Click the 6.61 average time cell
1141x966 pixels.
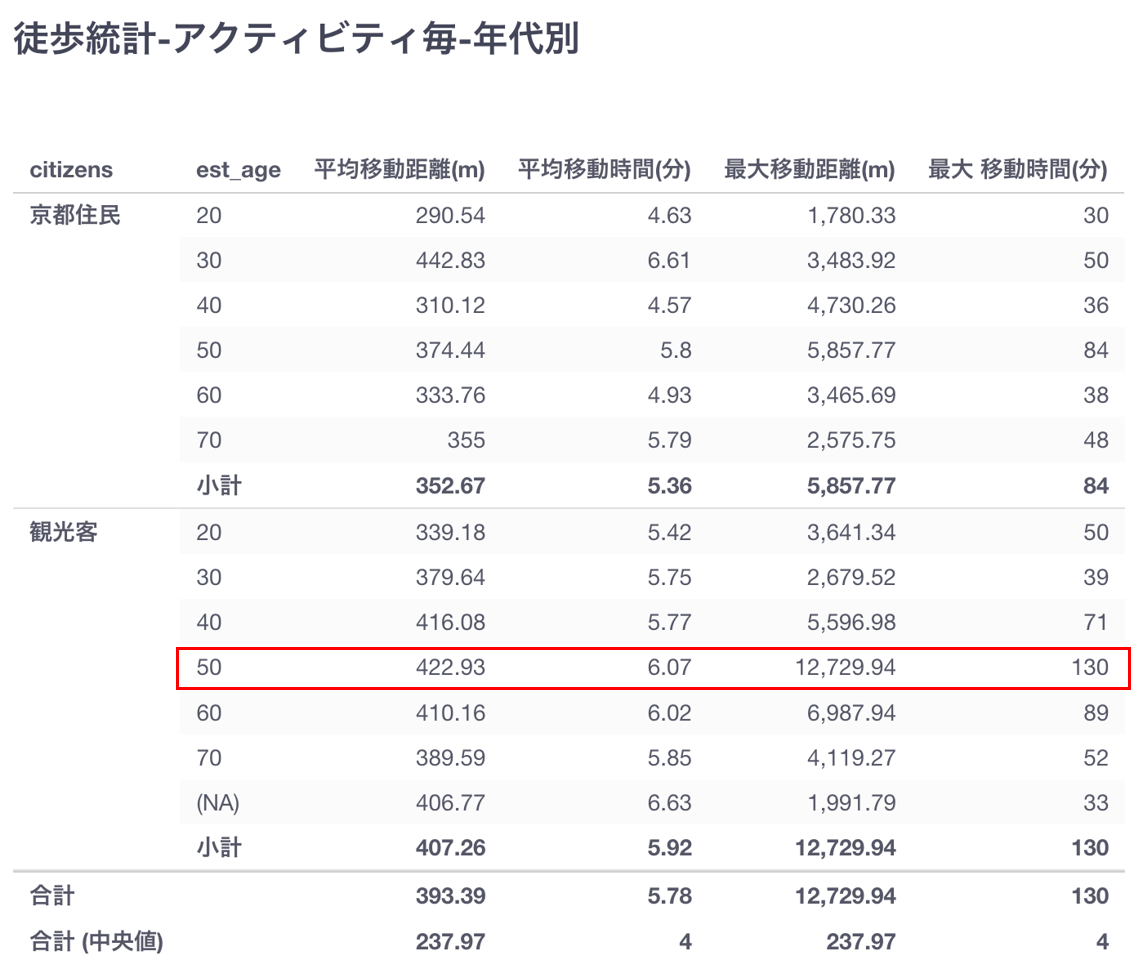[669, 260]
